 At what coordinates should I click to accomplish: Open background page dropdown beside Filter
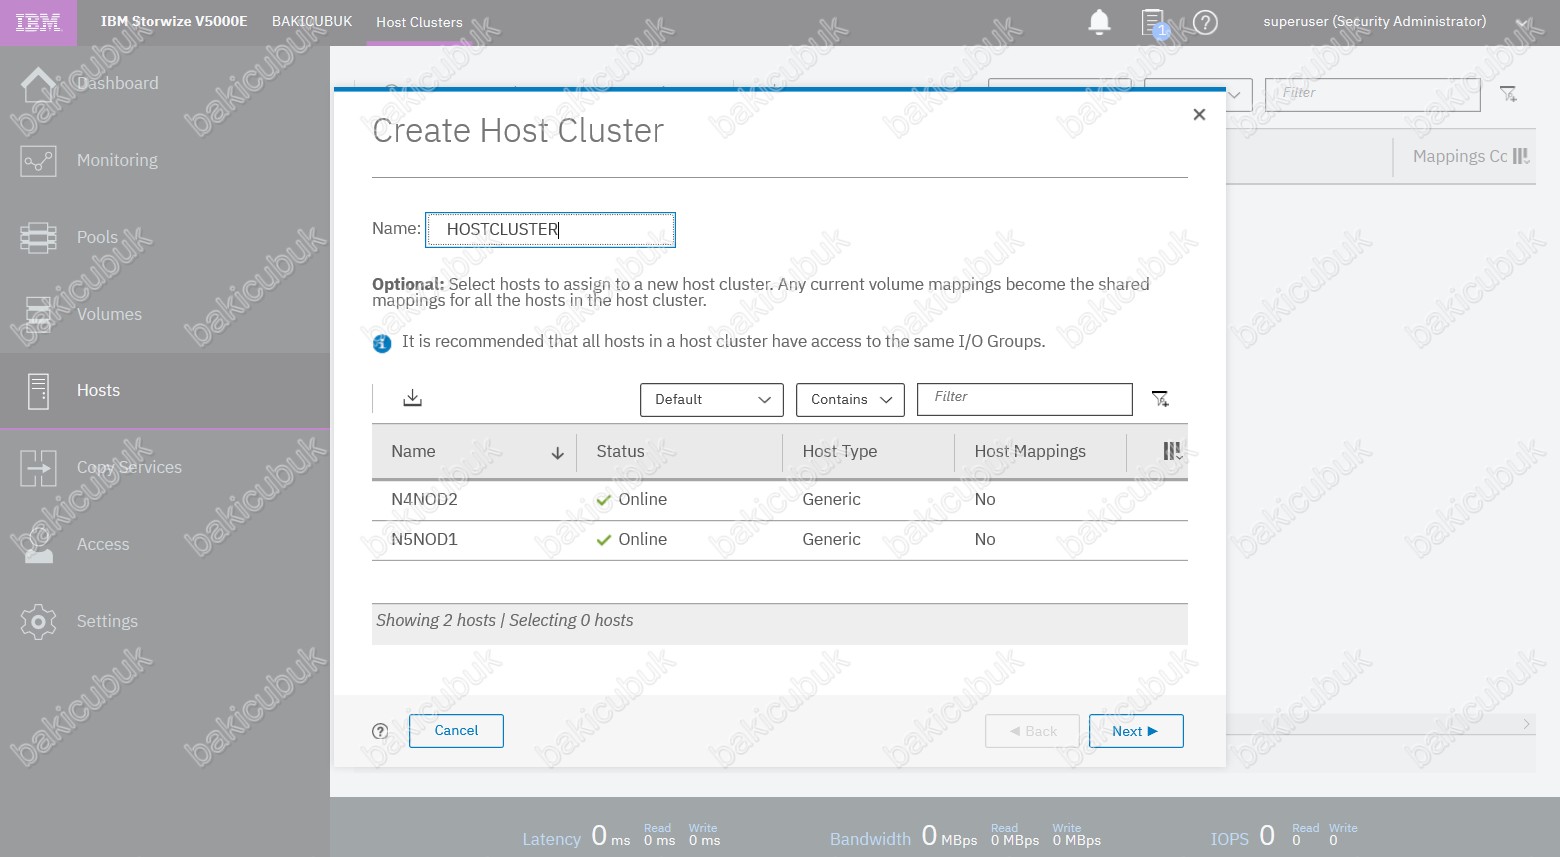(x=1198, y=95)
